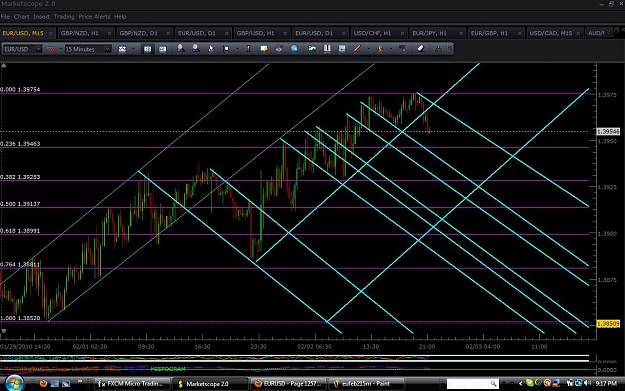Switch to EURUSD - Page 1257 Firefox window

coord(289,384)
